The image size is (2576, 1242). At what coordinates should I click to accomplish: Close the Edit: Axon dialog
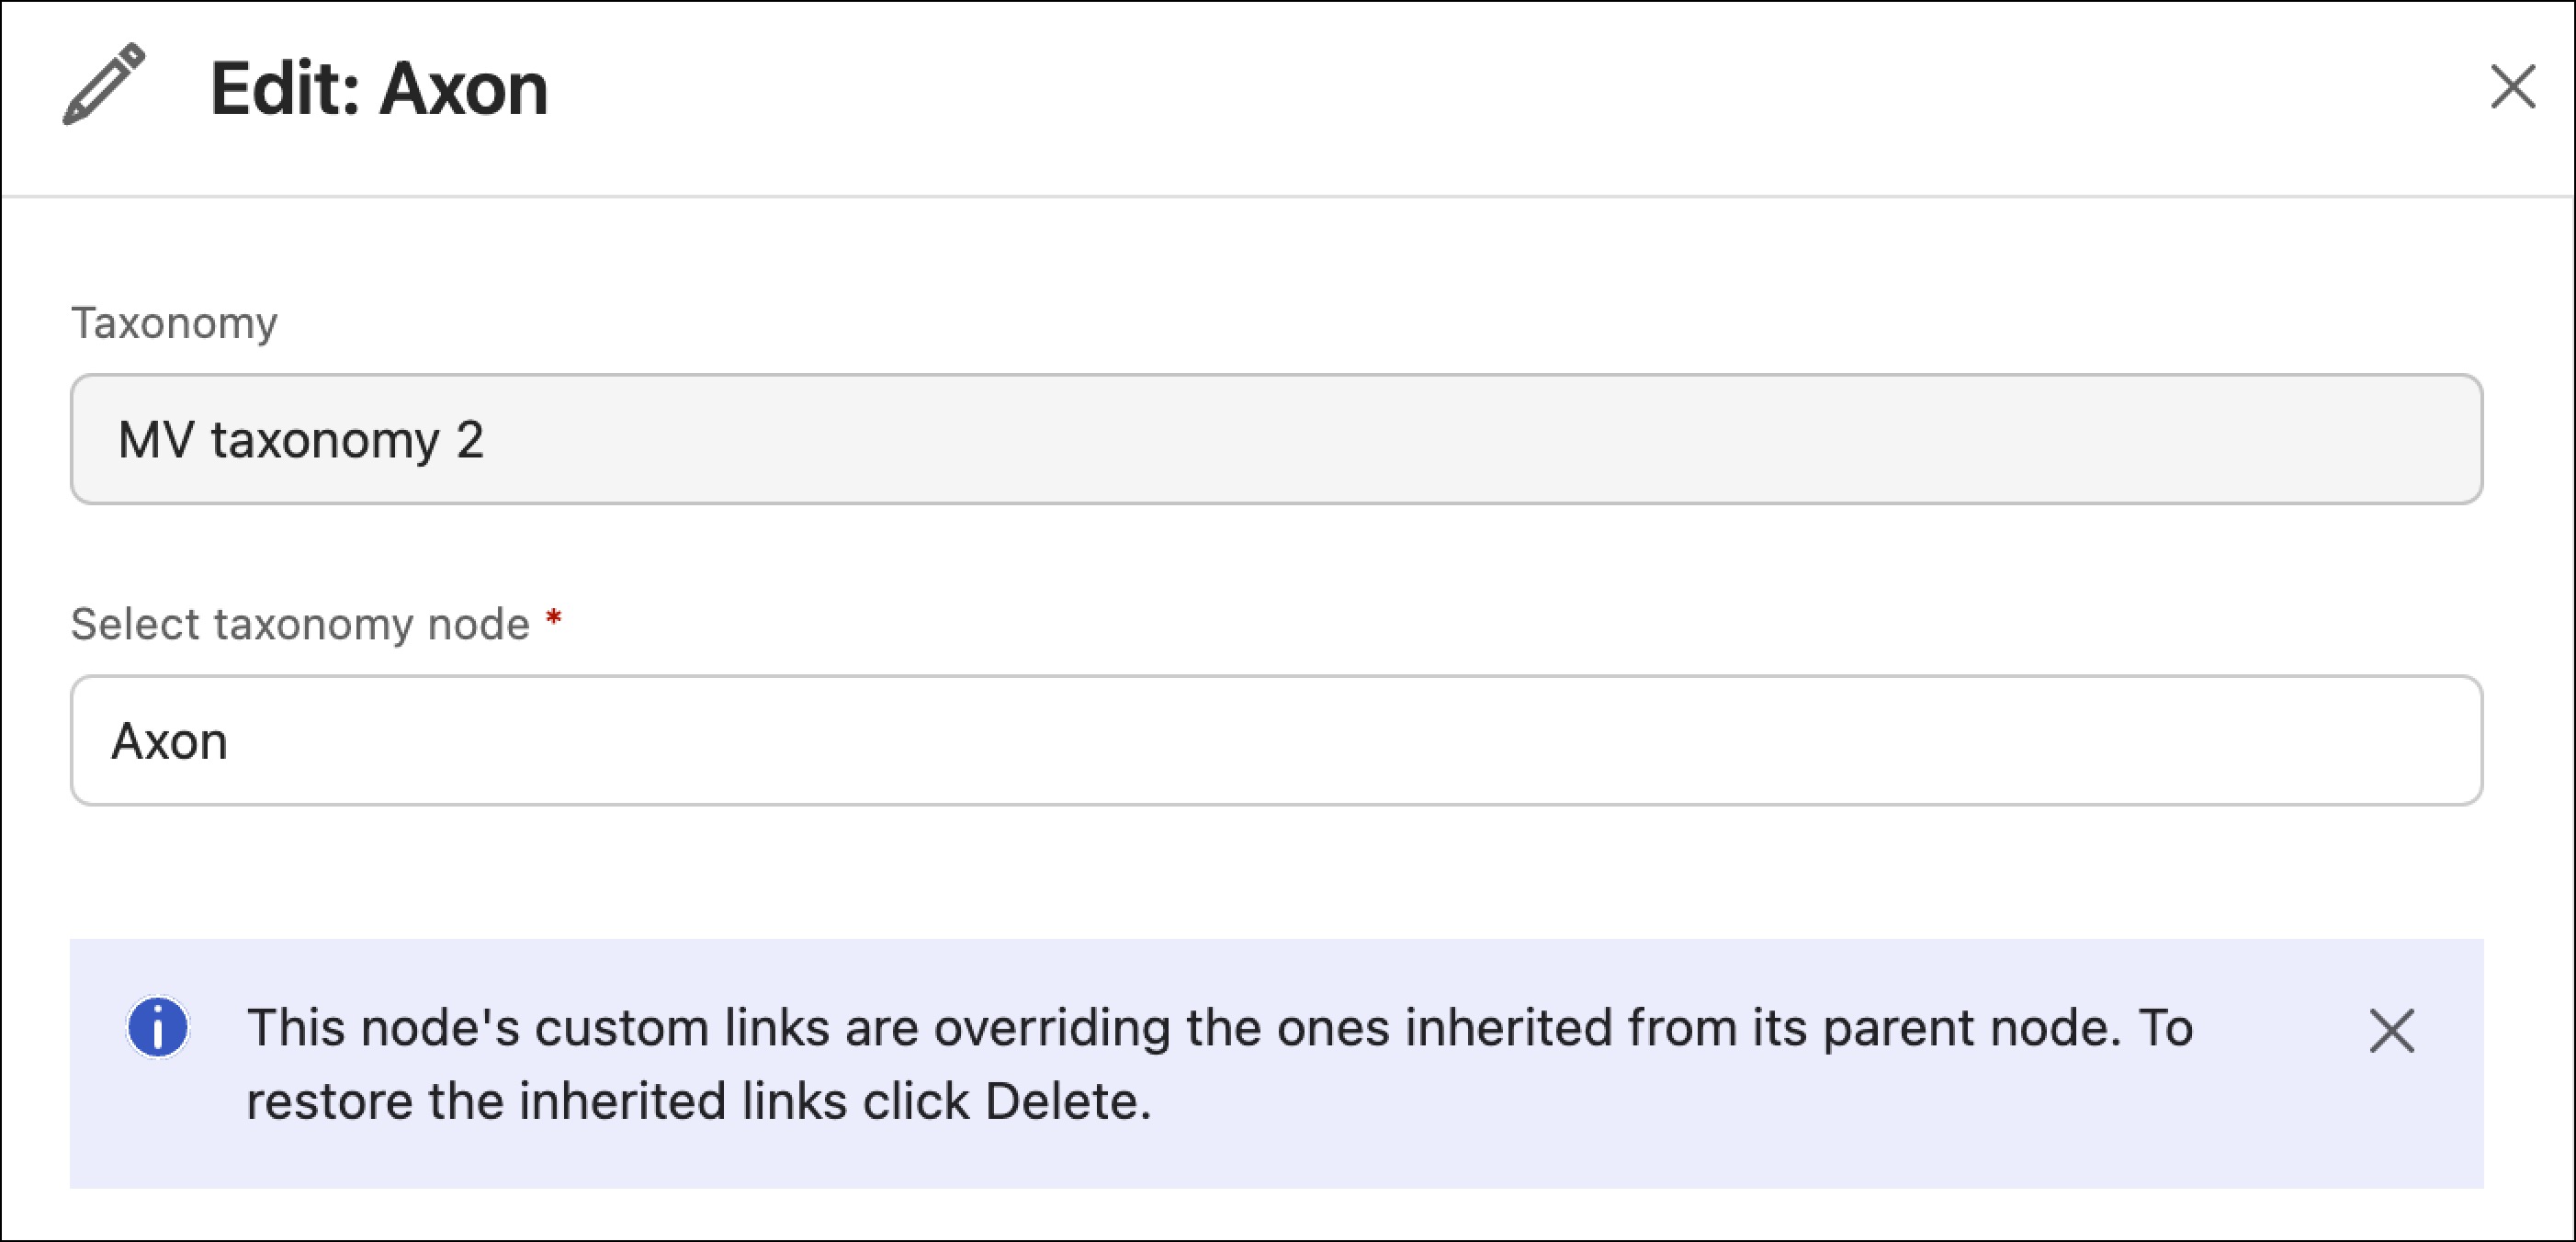tap(2511, 86)
